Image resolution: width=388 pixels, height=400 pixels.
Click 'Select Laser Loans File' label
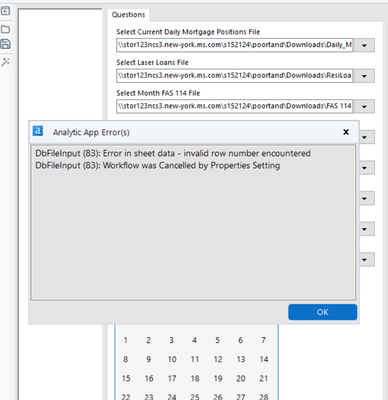point(152,63)
